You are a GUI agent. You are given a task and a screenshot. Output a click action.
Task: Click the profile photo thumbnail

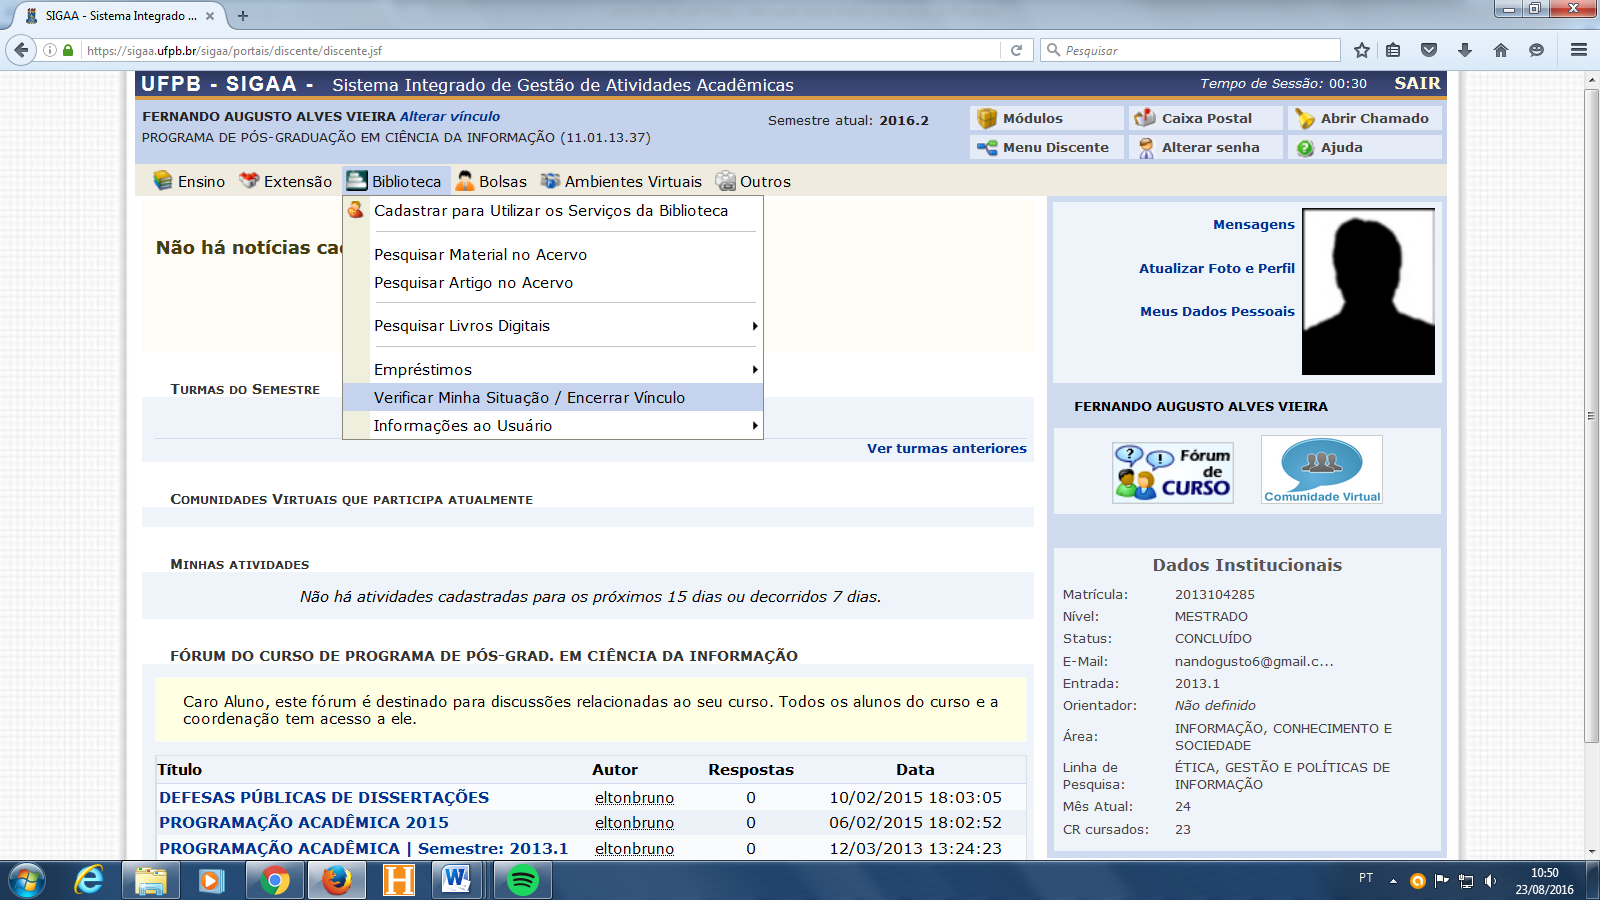pyautogui.click(x=1368, y=291)
